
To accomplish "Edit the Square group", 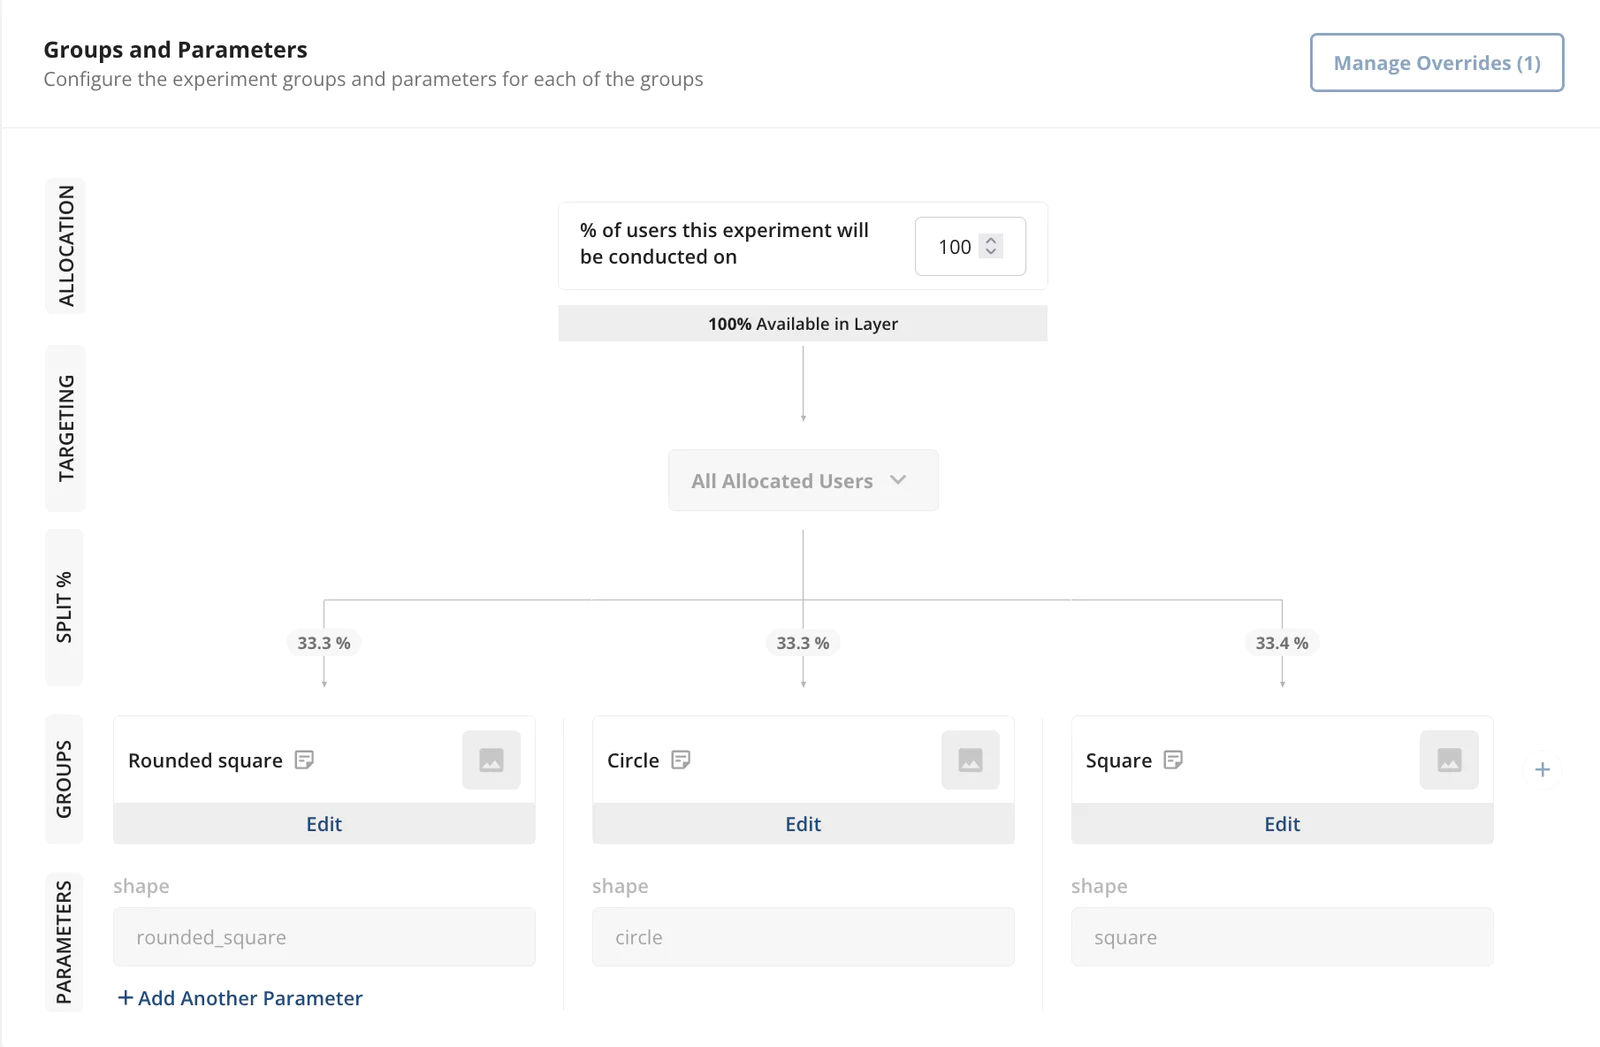I will (x=1282, y=824).
